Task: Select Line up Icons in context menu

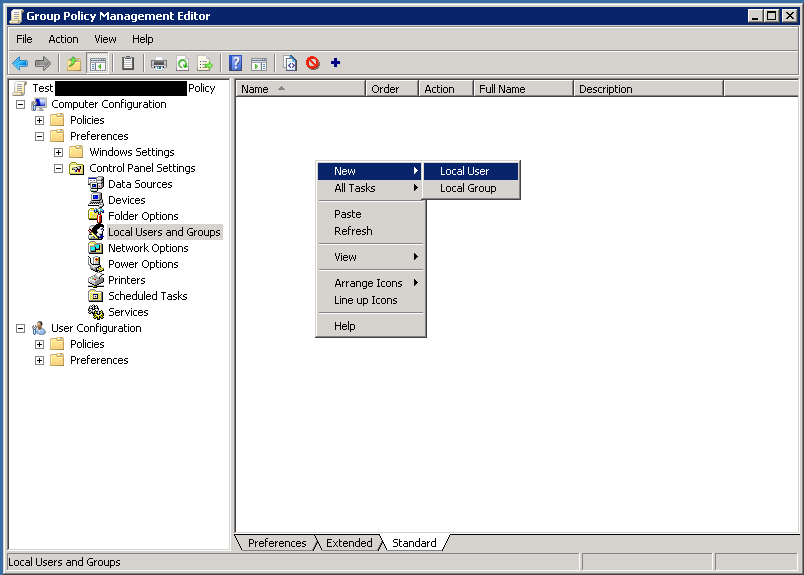Action: click(x=370, y=300)
